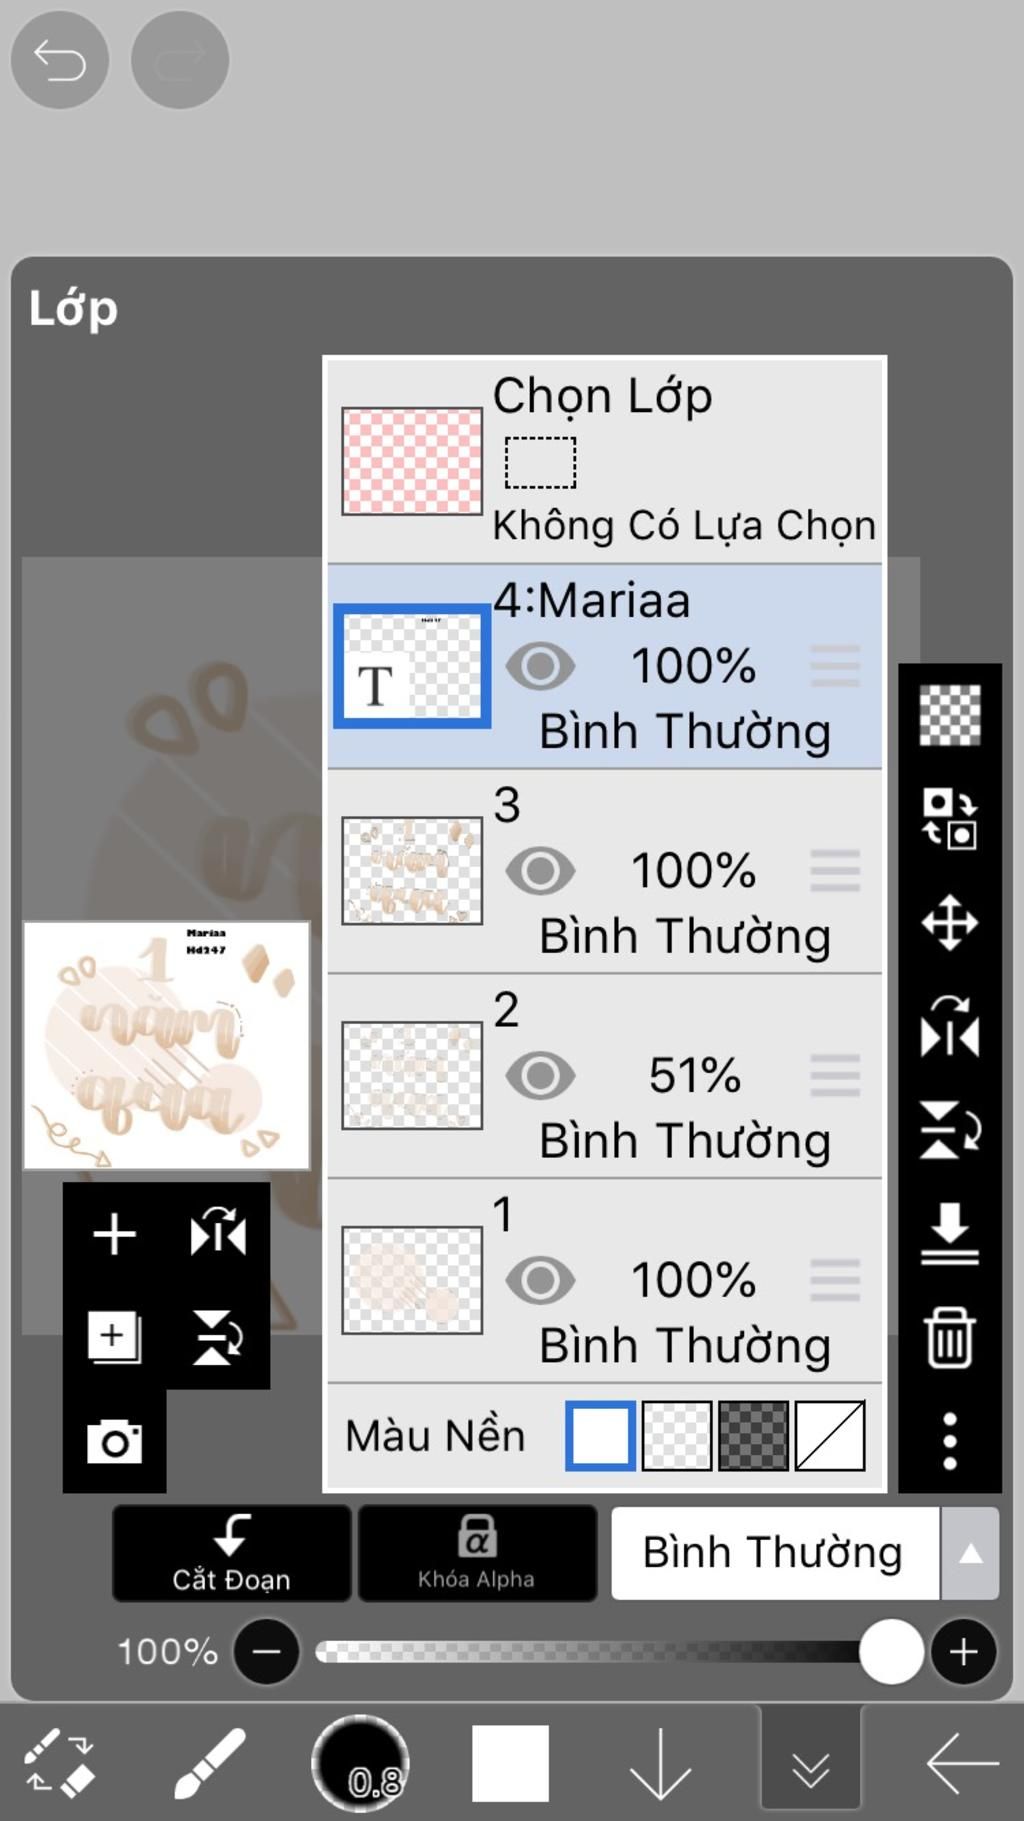Choose the white Màu Nền background swatch
Image resolution: width=1024 pixels, height=1821 pixels.
click(600, 1436)
